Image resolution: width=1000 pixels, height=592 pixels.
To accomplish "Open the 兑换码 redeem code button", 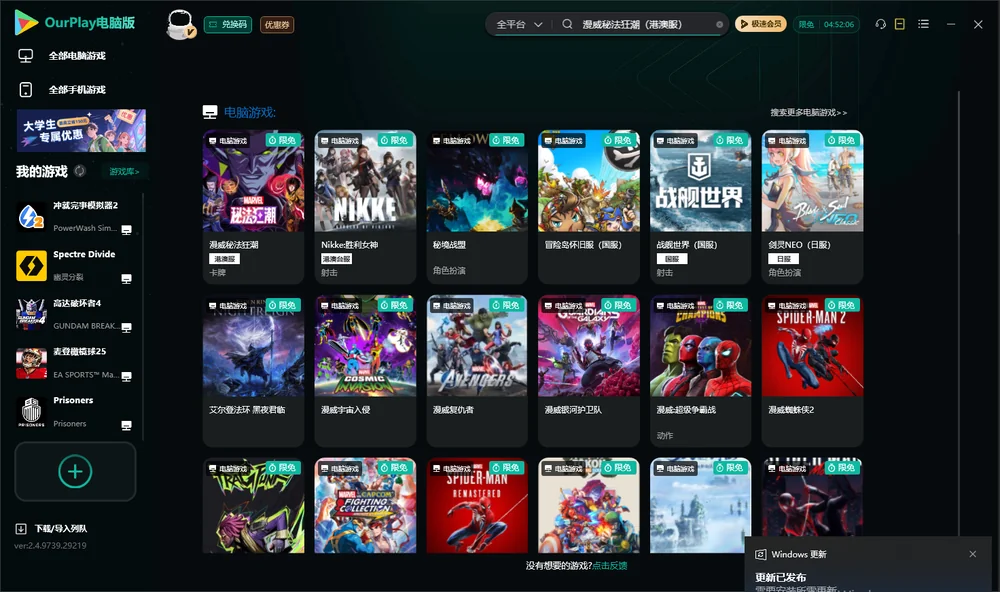I will pyautogui.click(x=228, y=25).
